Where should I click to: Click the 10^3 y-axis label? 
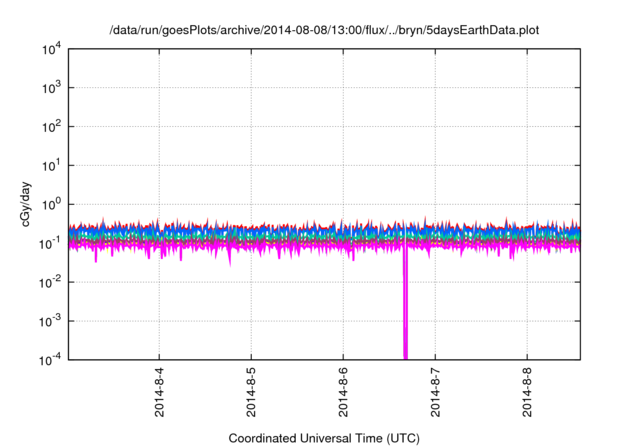(x=51, y=88)
